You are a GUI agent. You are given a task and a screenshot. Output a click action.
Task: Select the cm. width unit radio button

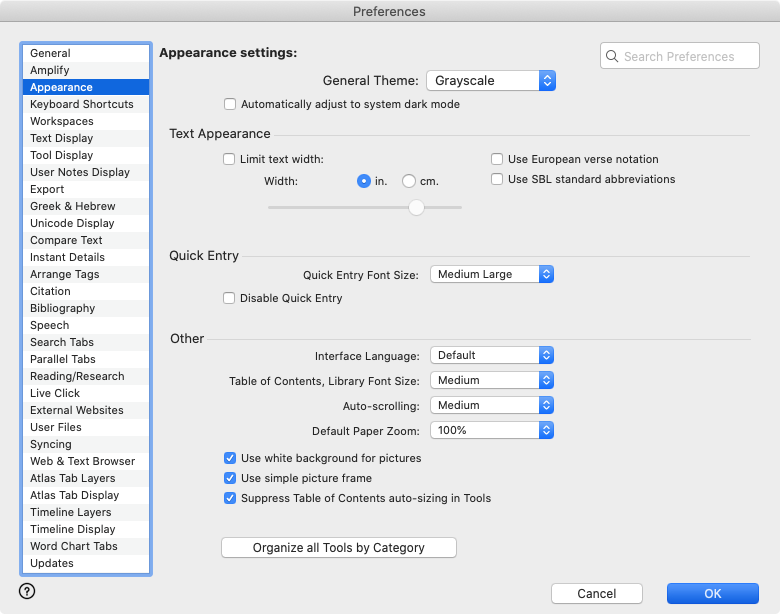click(x=409, y=181)
